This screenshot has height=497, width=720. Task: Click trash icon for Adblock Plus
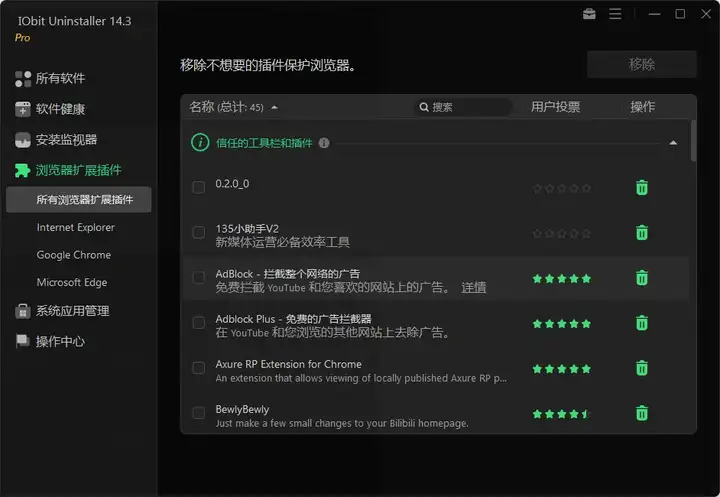(x=642, y=323)
